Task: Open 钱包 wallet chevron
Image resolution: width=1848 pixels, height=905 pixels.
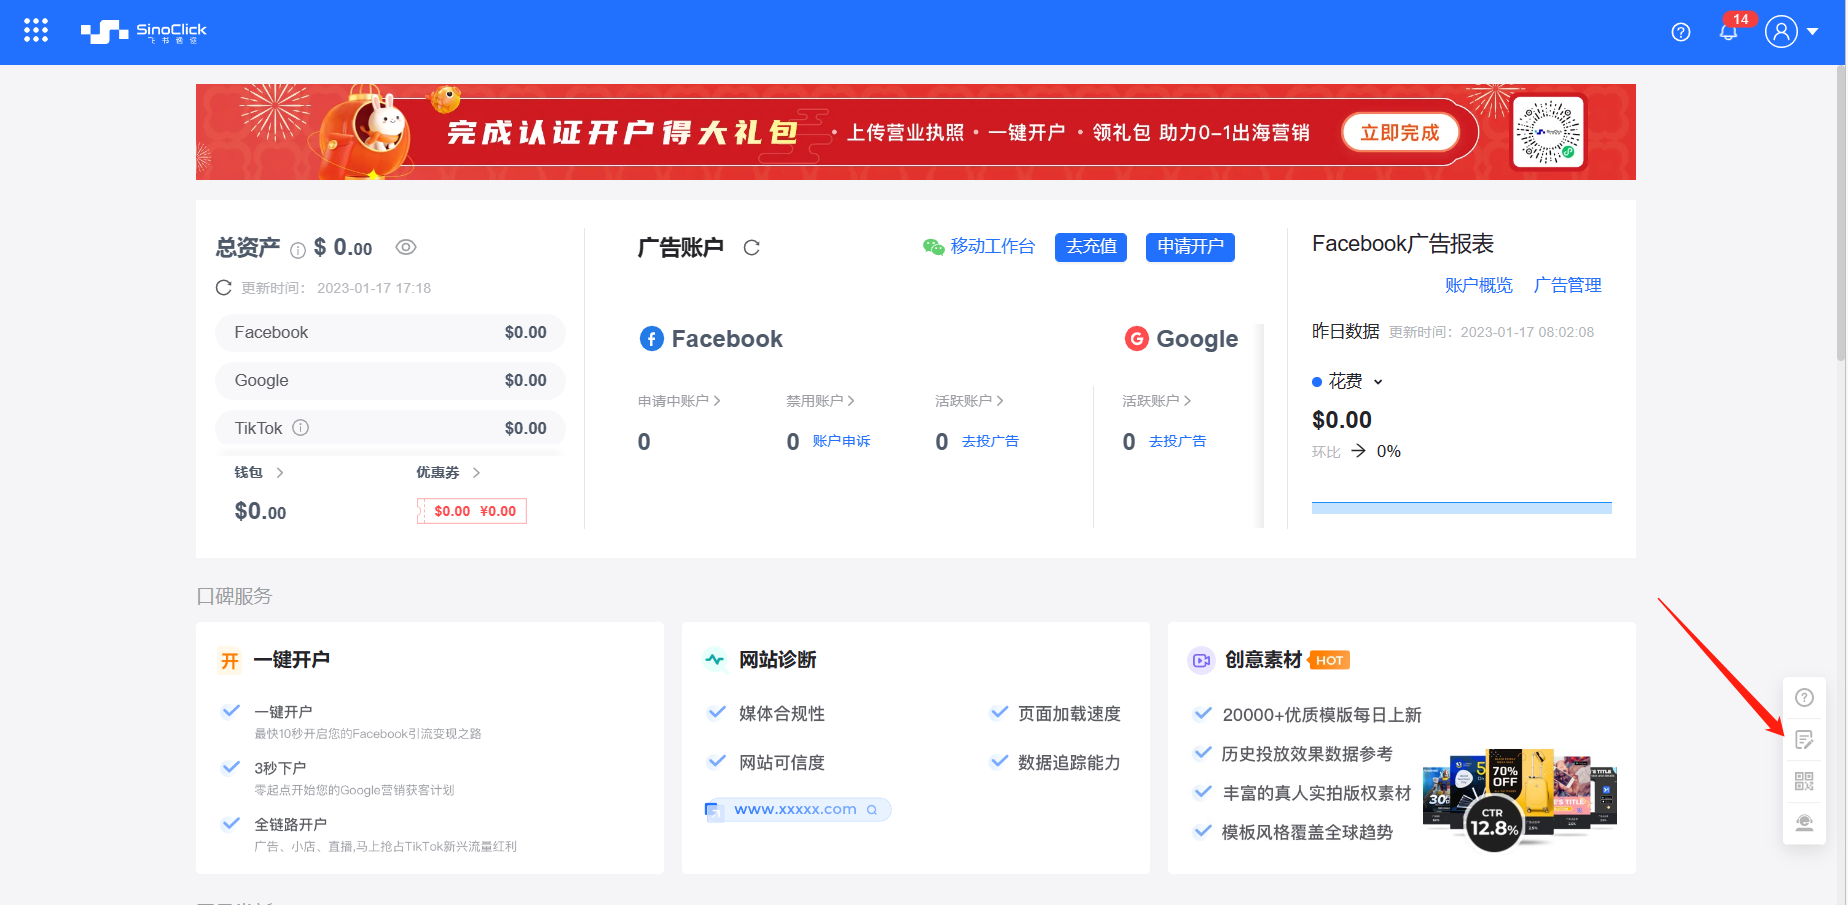Action: [x=280, y=472]
